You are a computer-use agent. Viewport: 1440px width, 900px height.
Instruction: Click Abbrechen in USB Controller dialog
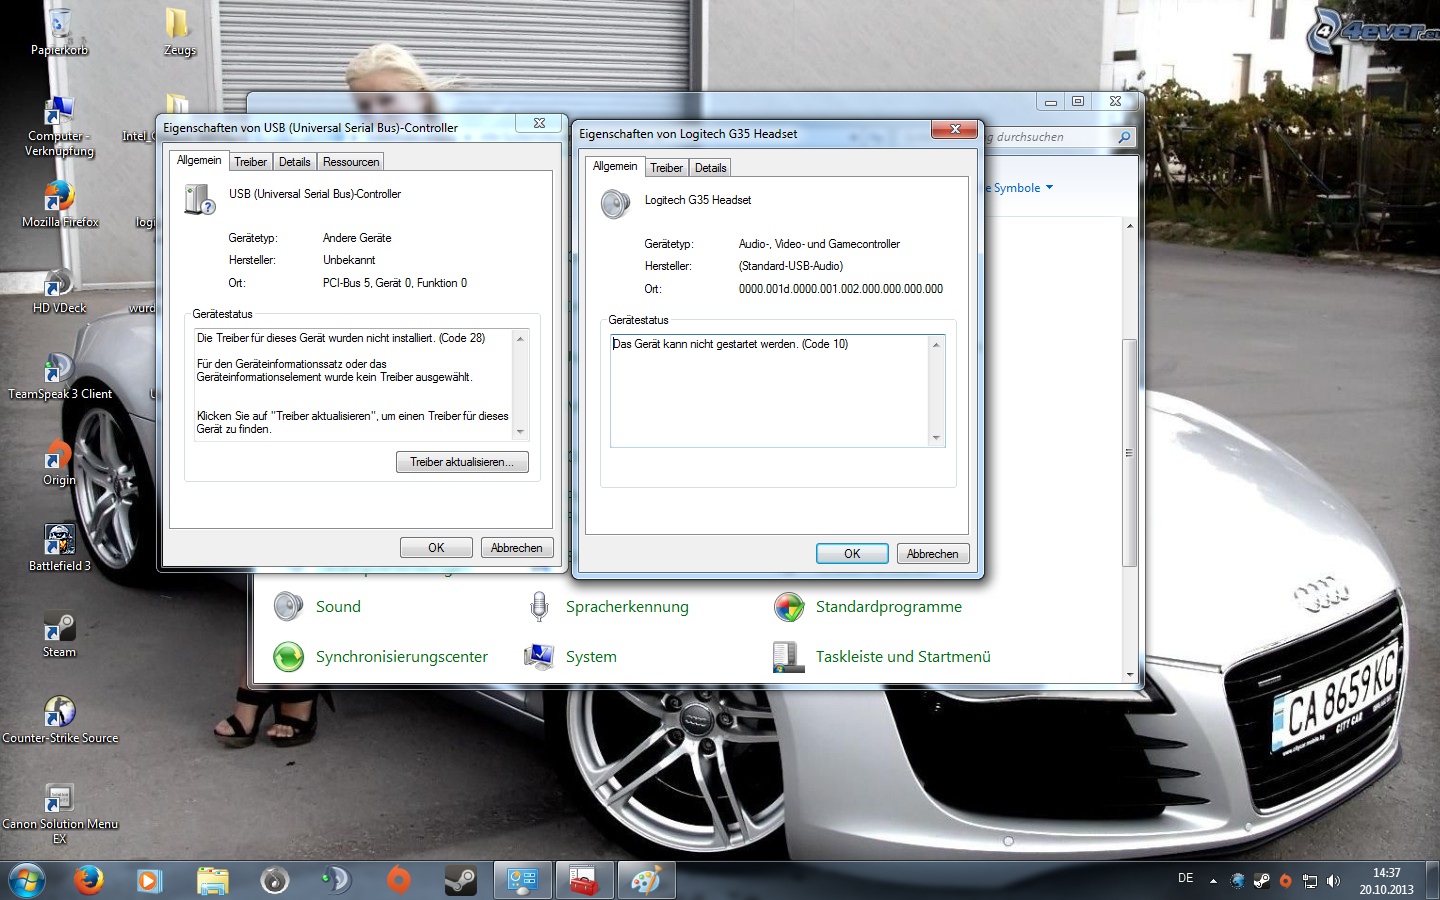tap(516, 548)
